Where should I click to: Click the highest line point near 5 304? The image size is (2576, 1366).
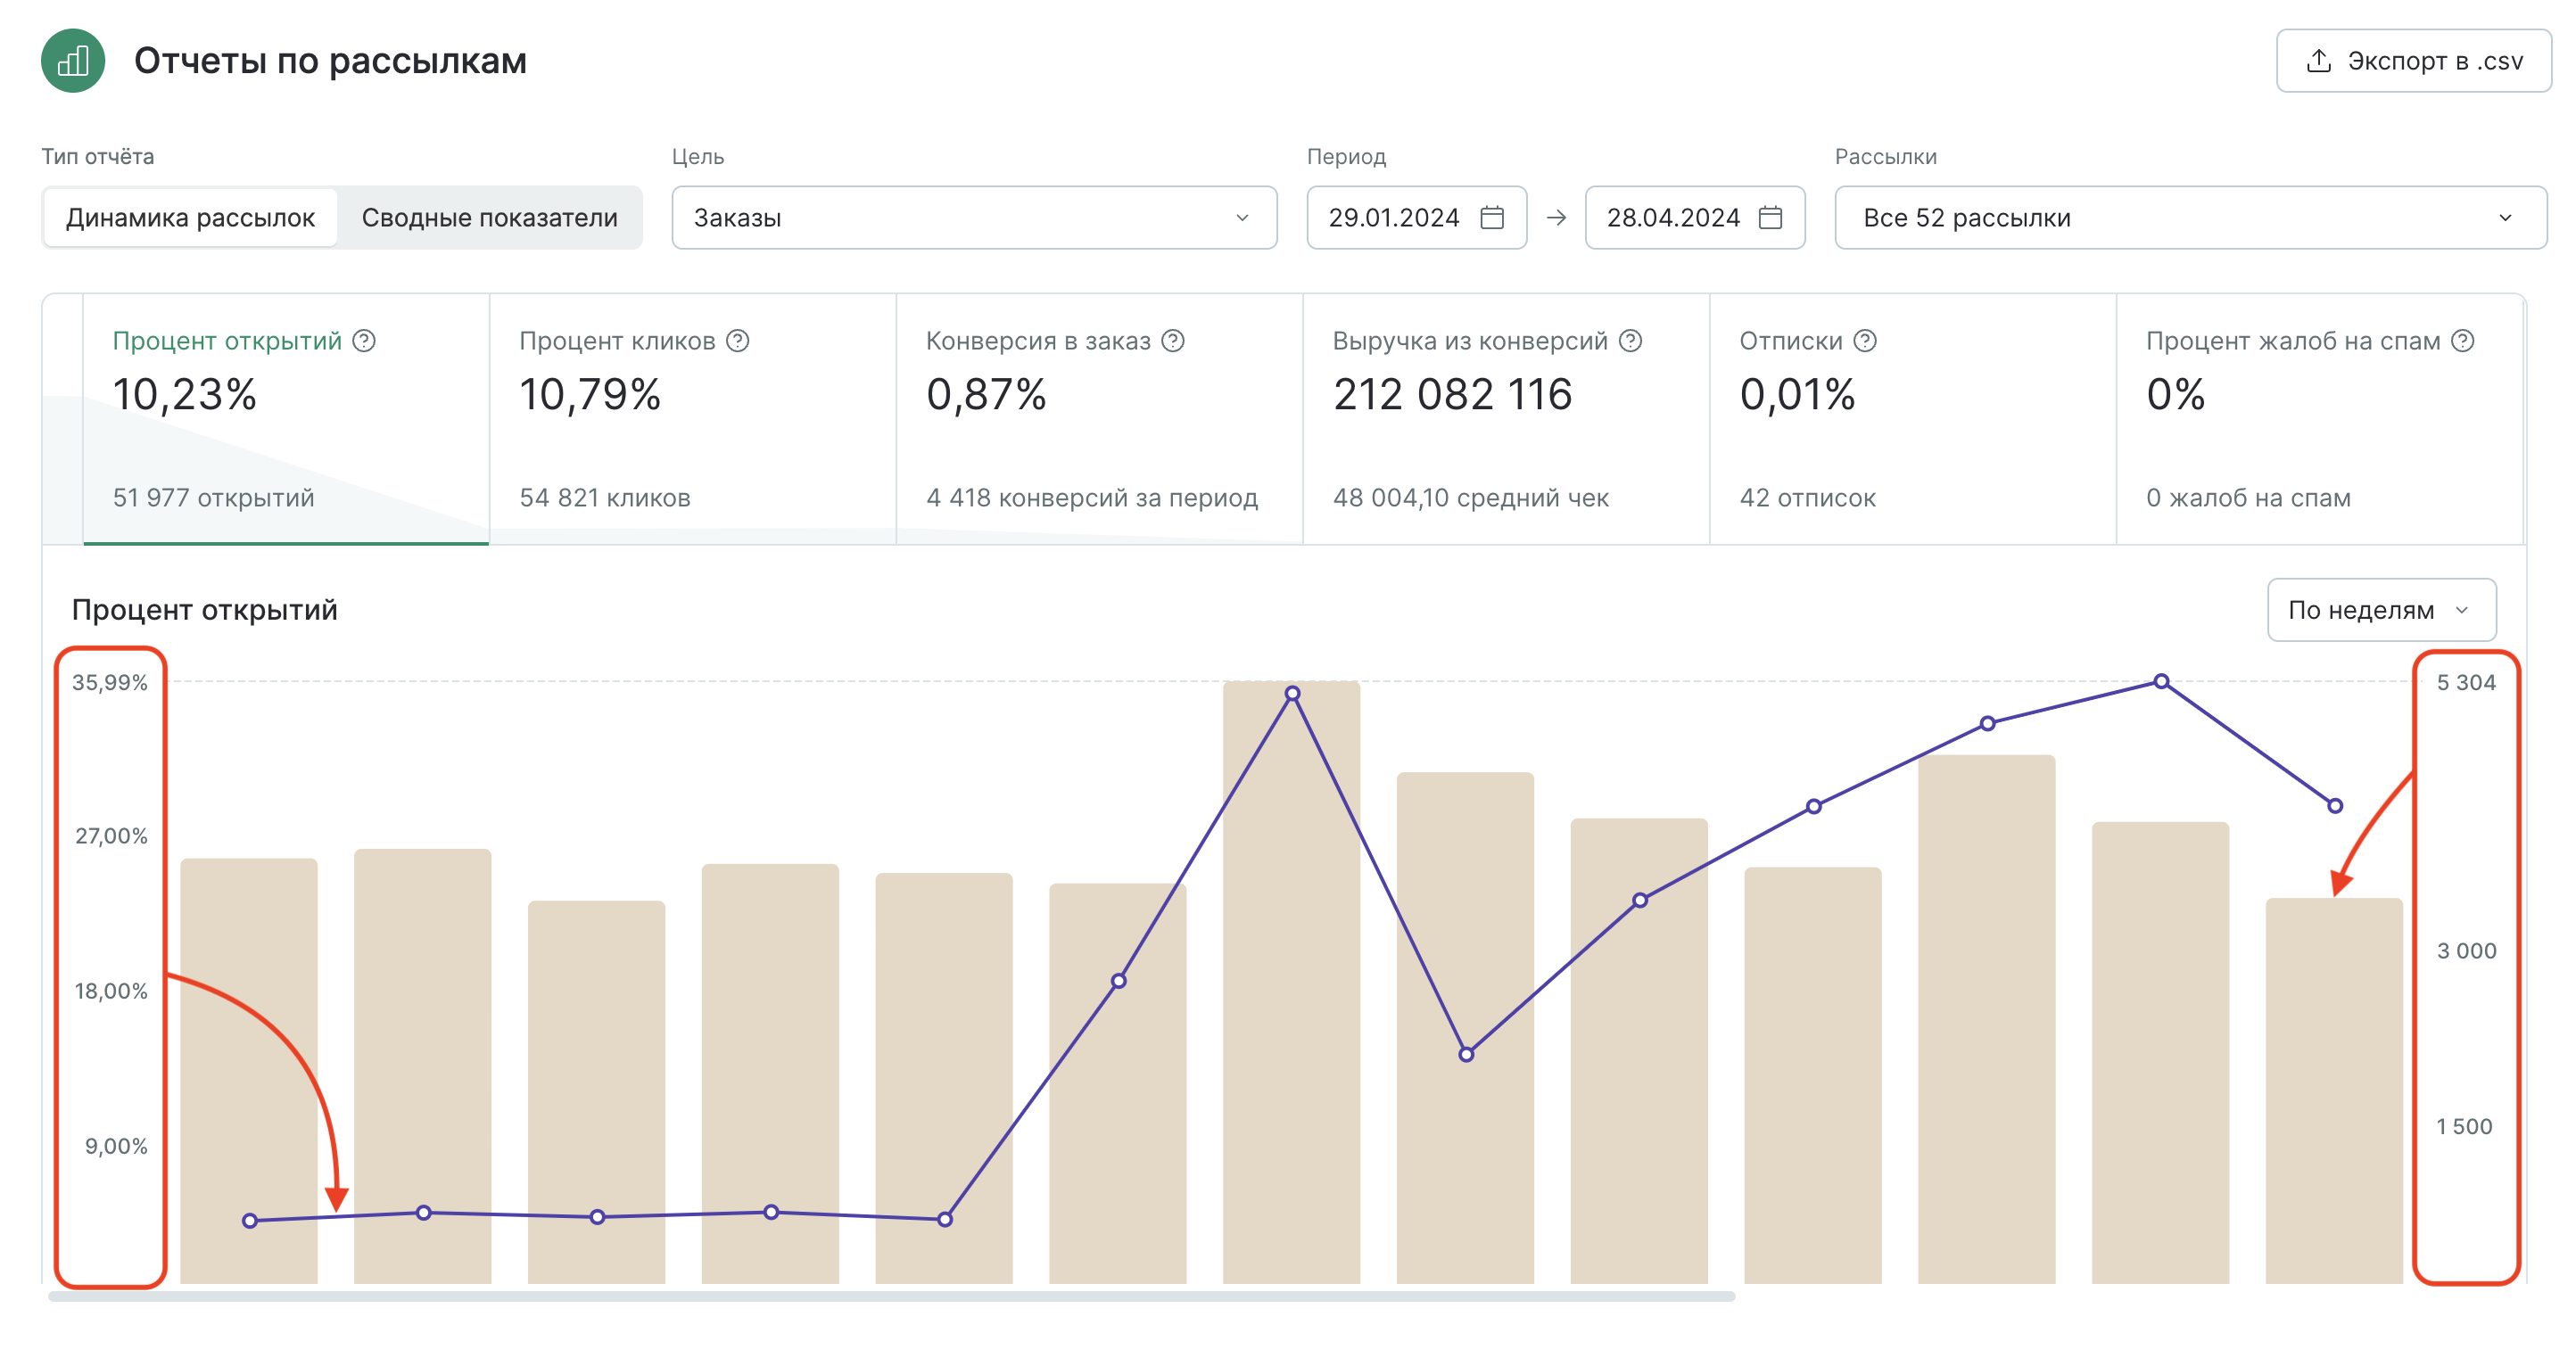point(2161,681)
